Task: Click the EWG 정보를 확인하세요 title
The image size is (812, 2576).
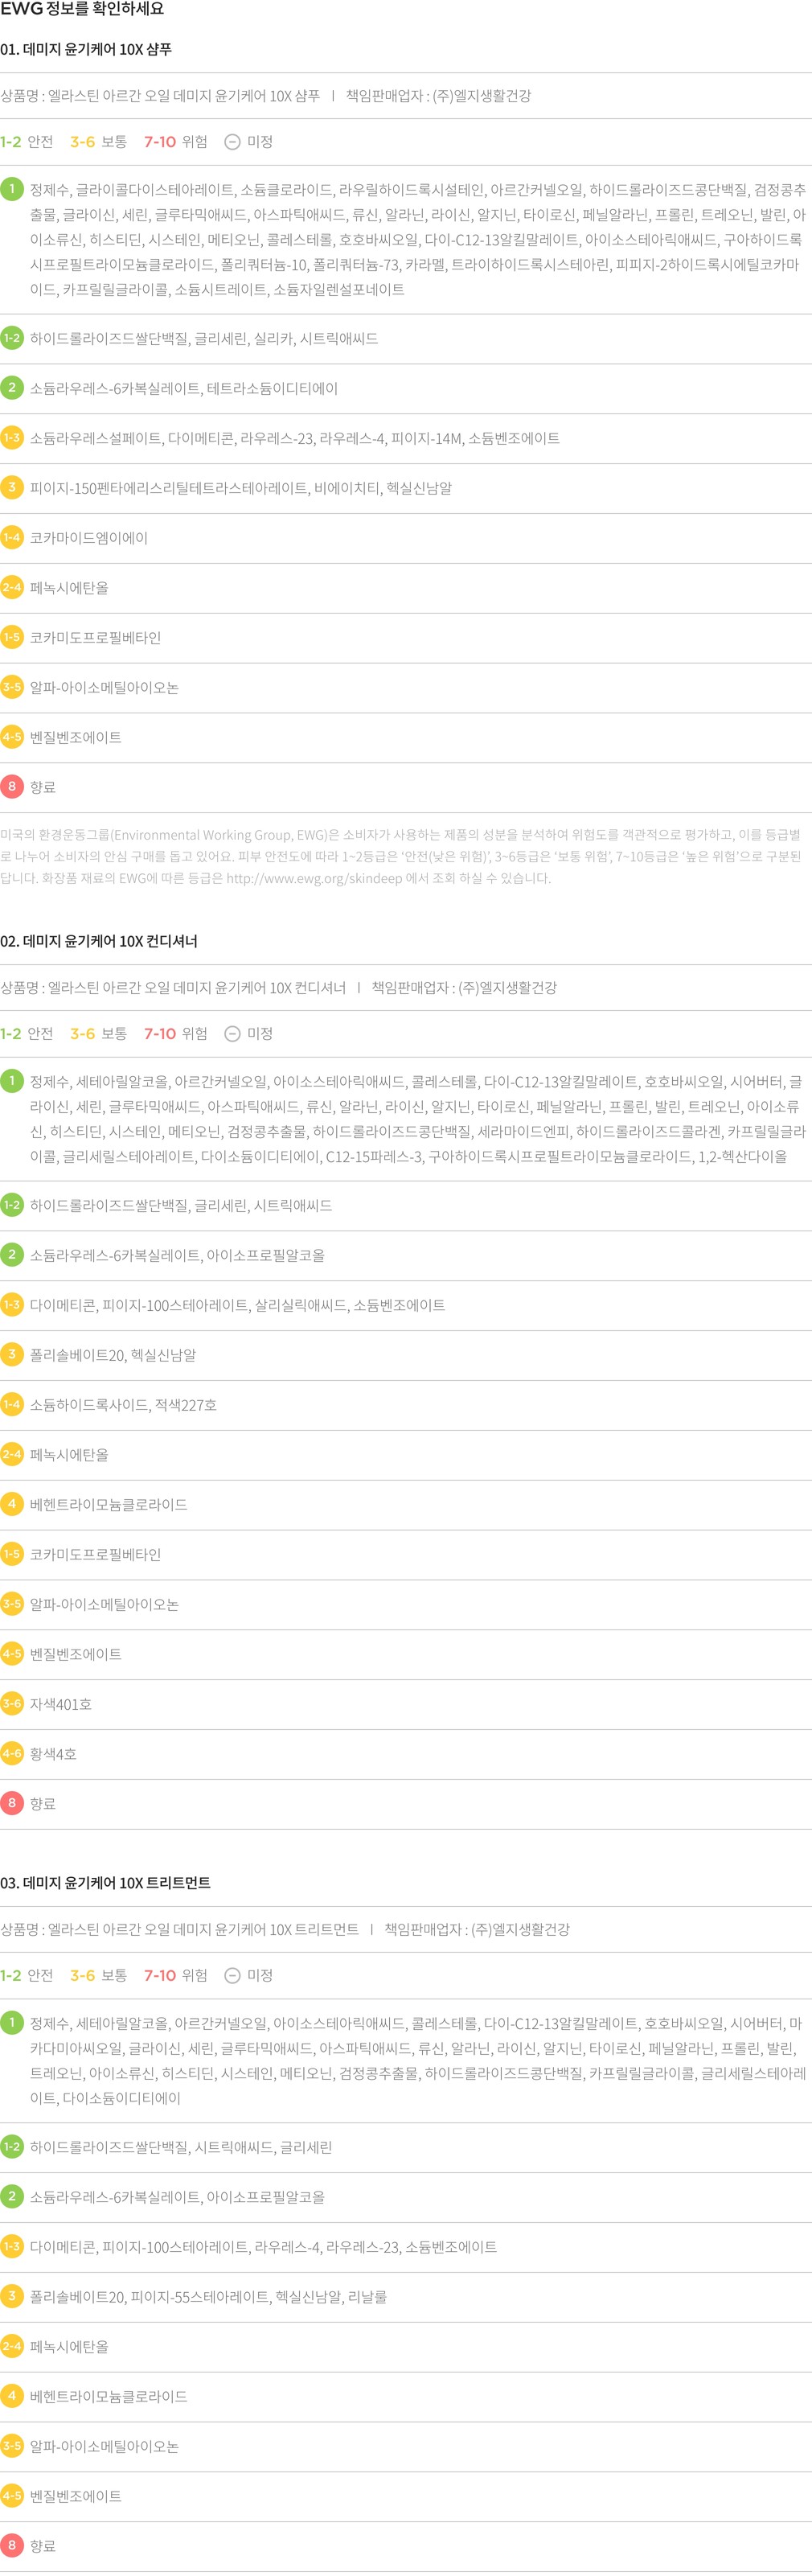Action: [x=82, y=9]
